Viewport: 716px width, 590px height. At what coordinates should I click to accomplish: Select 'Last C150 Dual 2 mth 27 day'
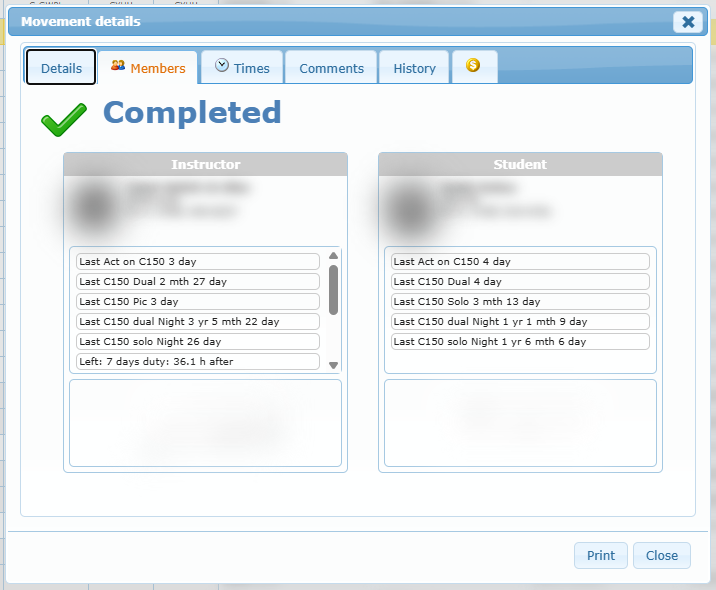tap(198, 282)
